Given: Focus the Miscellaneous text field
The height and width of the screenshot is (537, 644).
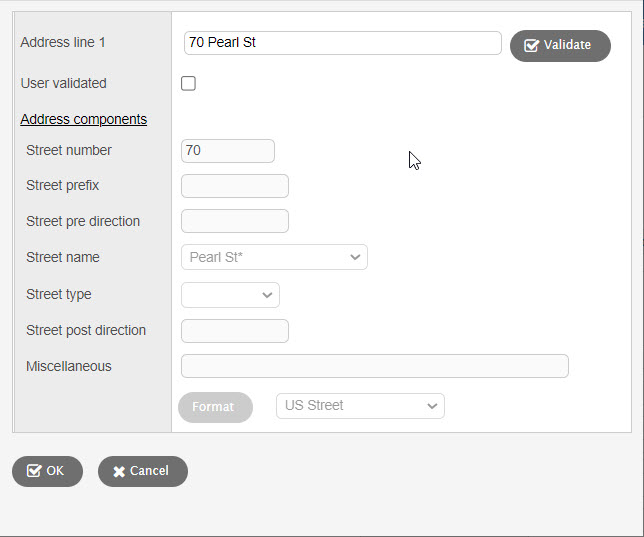Looking at the screenshot, I should [x=374, y=366].
